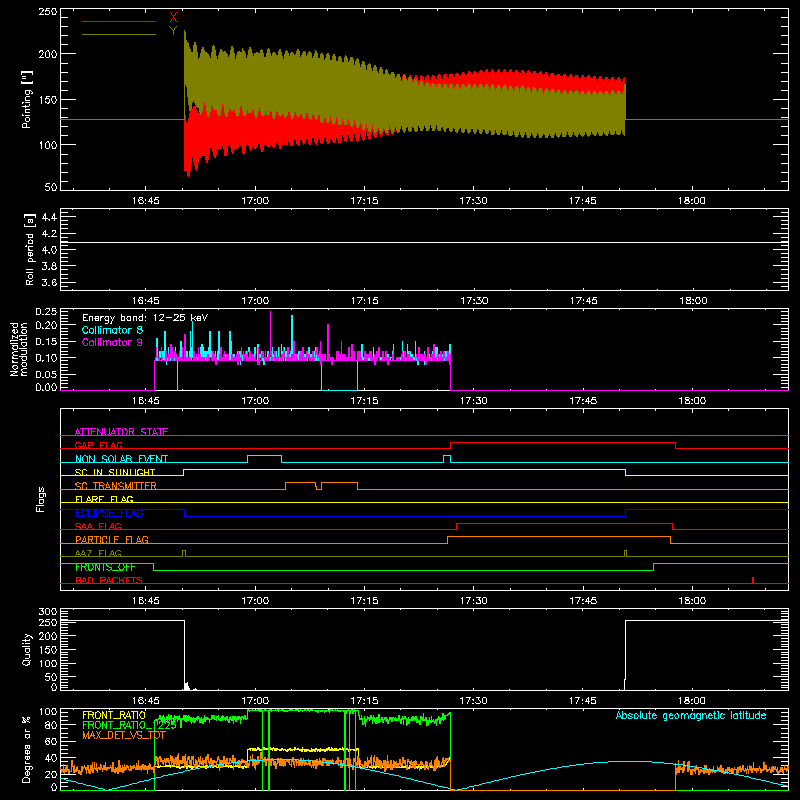Select the ECLIPSE_FLAG label
Screen dimensions: 800x800
click(109, 513)
